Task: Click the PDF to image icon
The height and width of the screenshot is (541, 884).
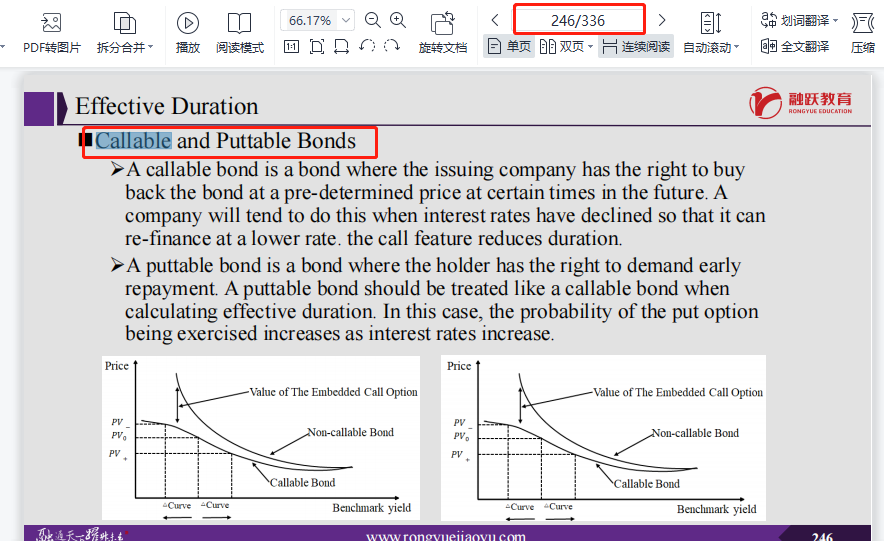Action: [x=51, y=23]
